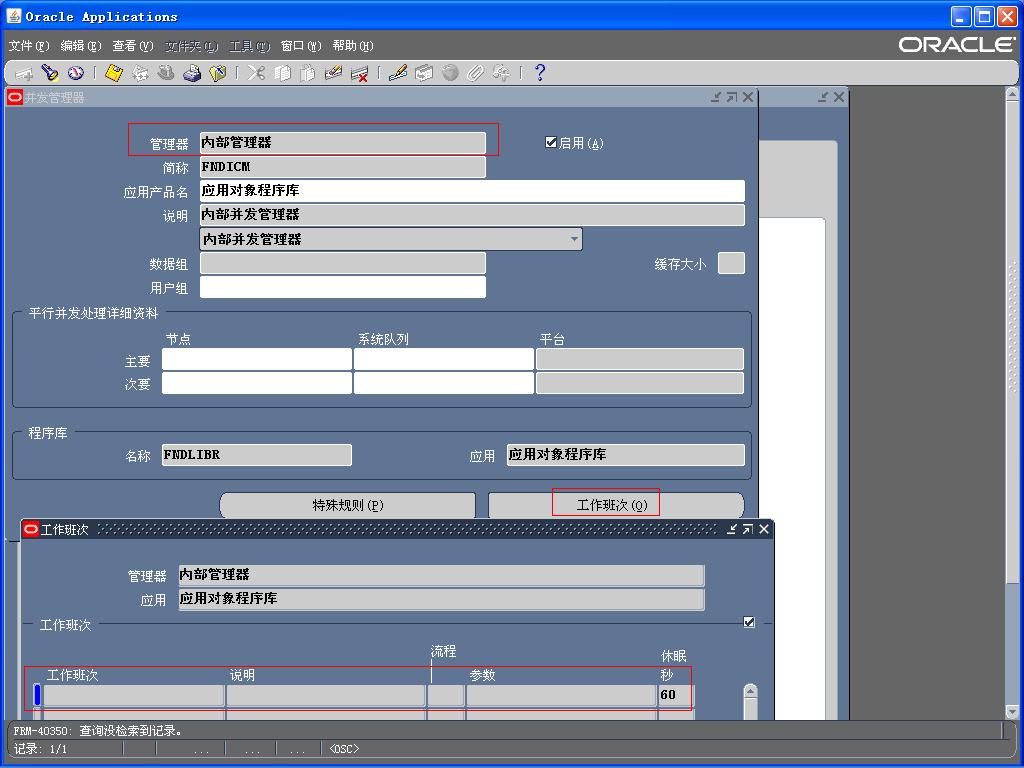Click the Close Form folder icon
The height and width of the screenshot is (768, 1024).
coord(217,73)
